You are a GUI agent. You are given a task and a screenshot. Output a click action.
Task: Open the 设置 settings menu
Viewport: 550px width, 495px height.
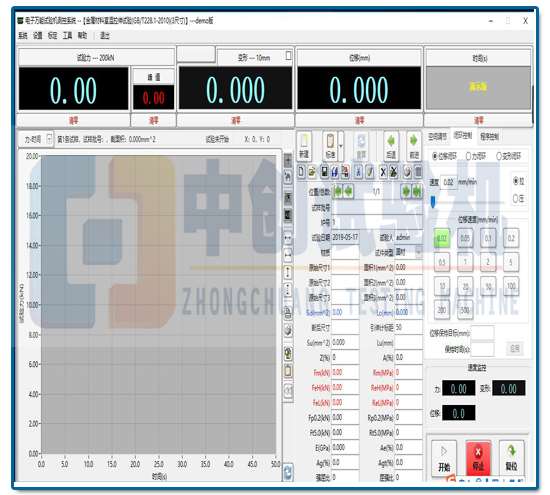(38, 35)
